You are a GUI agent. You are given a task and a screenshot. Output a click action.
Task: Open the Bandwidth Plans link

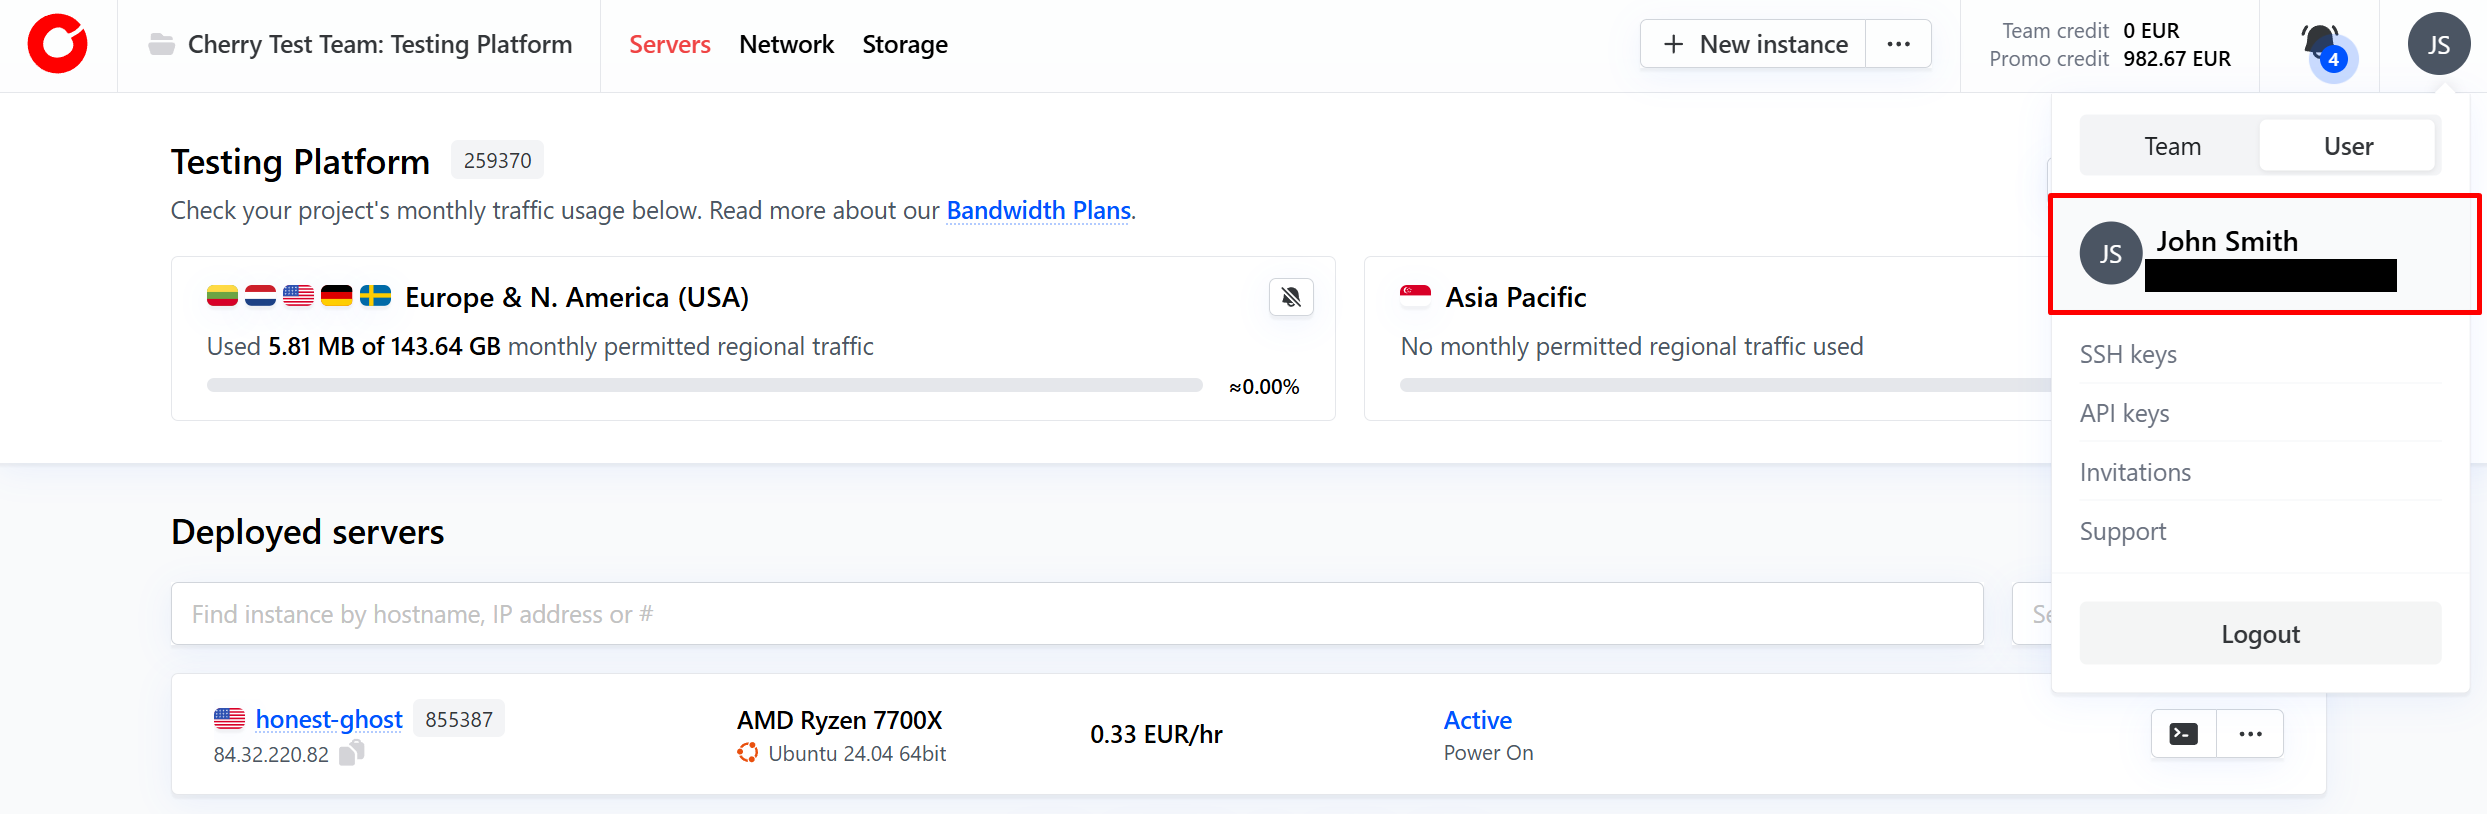pyautogui.click(x=1038, y=211)
